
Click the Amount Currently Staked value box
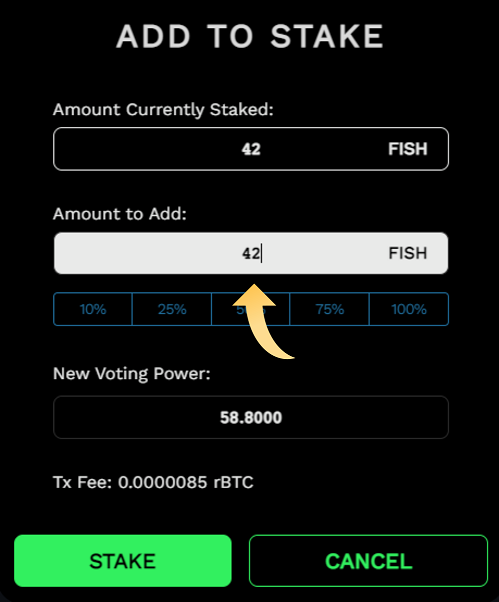click(251, 149)
